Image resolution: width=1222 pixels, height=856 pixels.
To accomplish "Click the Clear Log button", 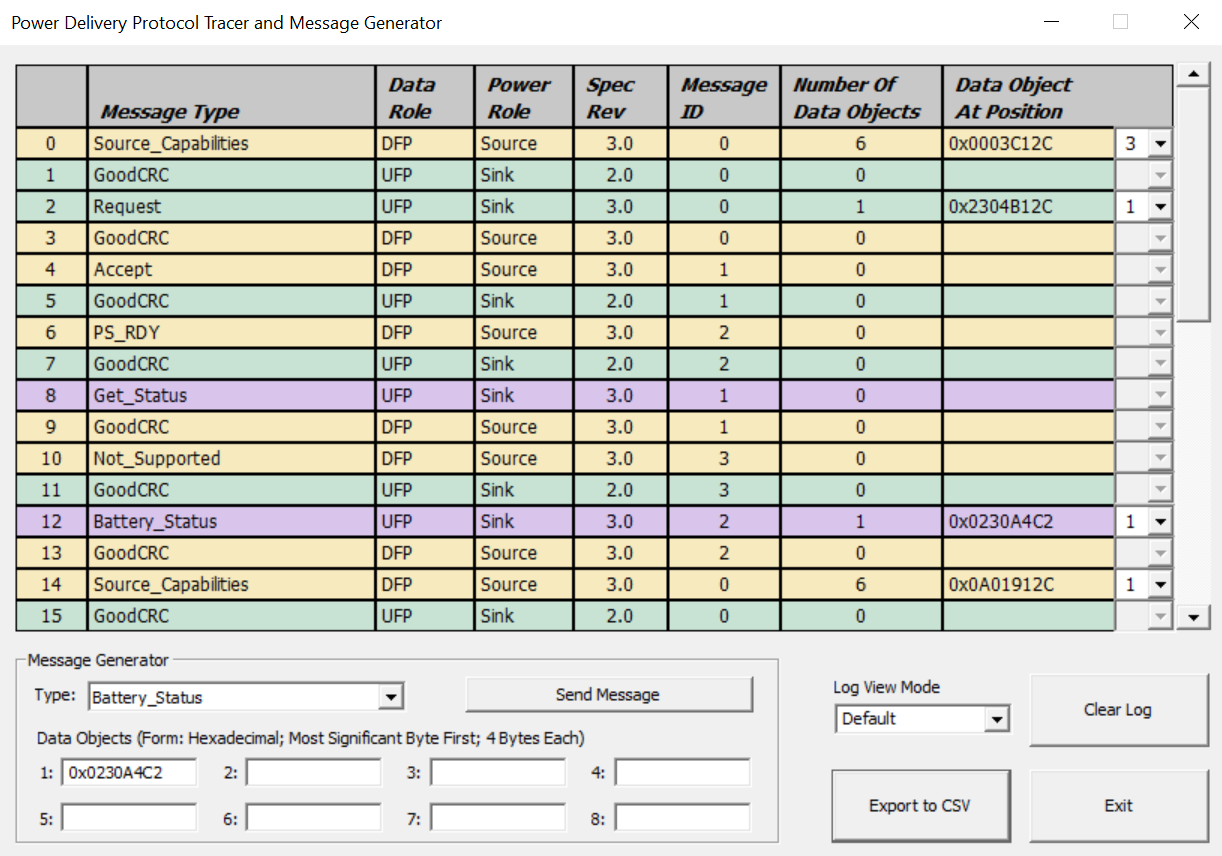I will point(1118,710).
